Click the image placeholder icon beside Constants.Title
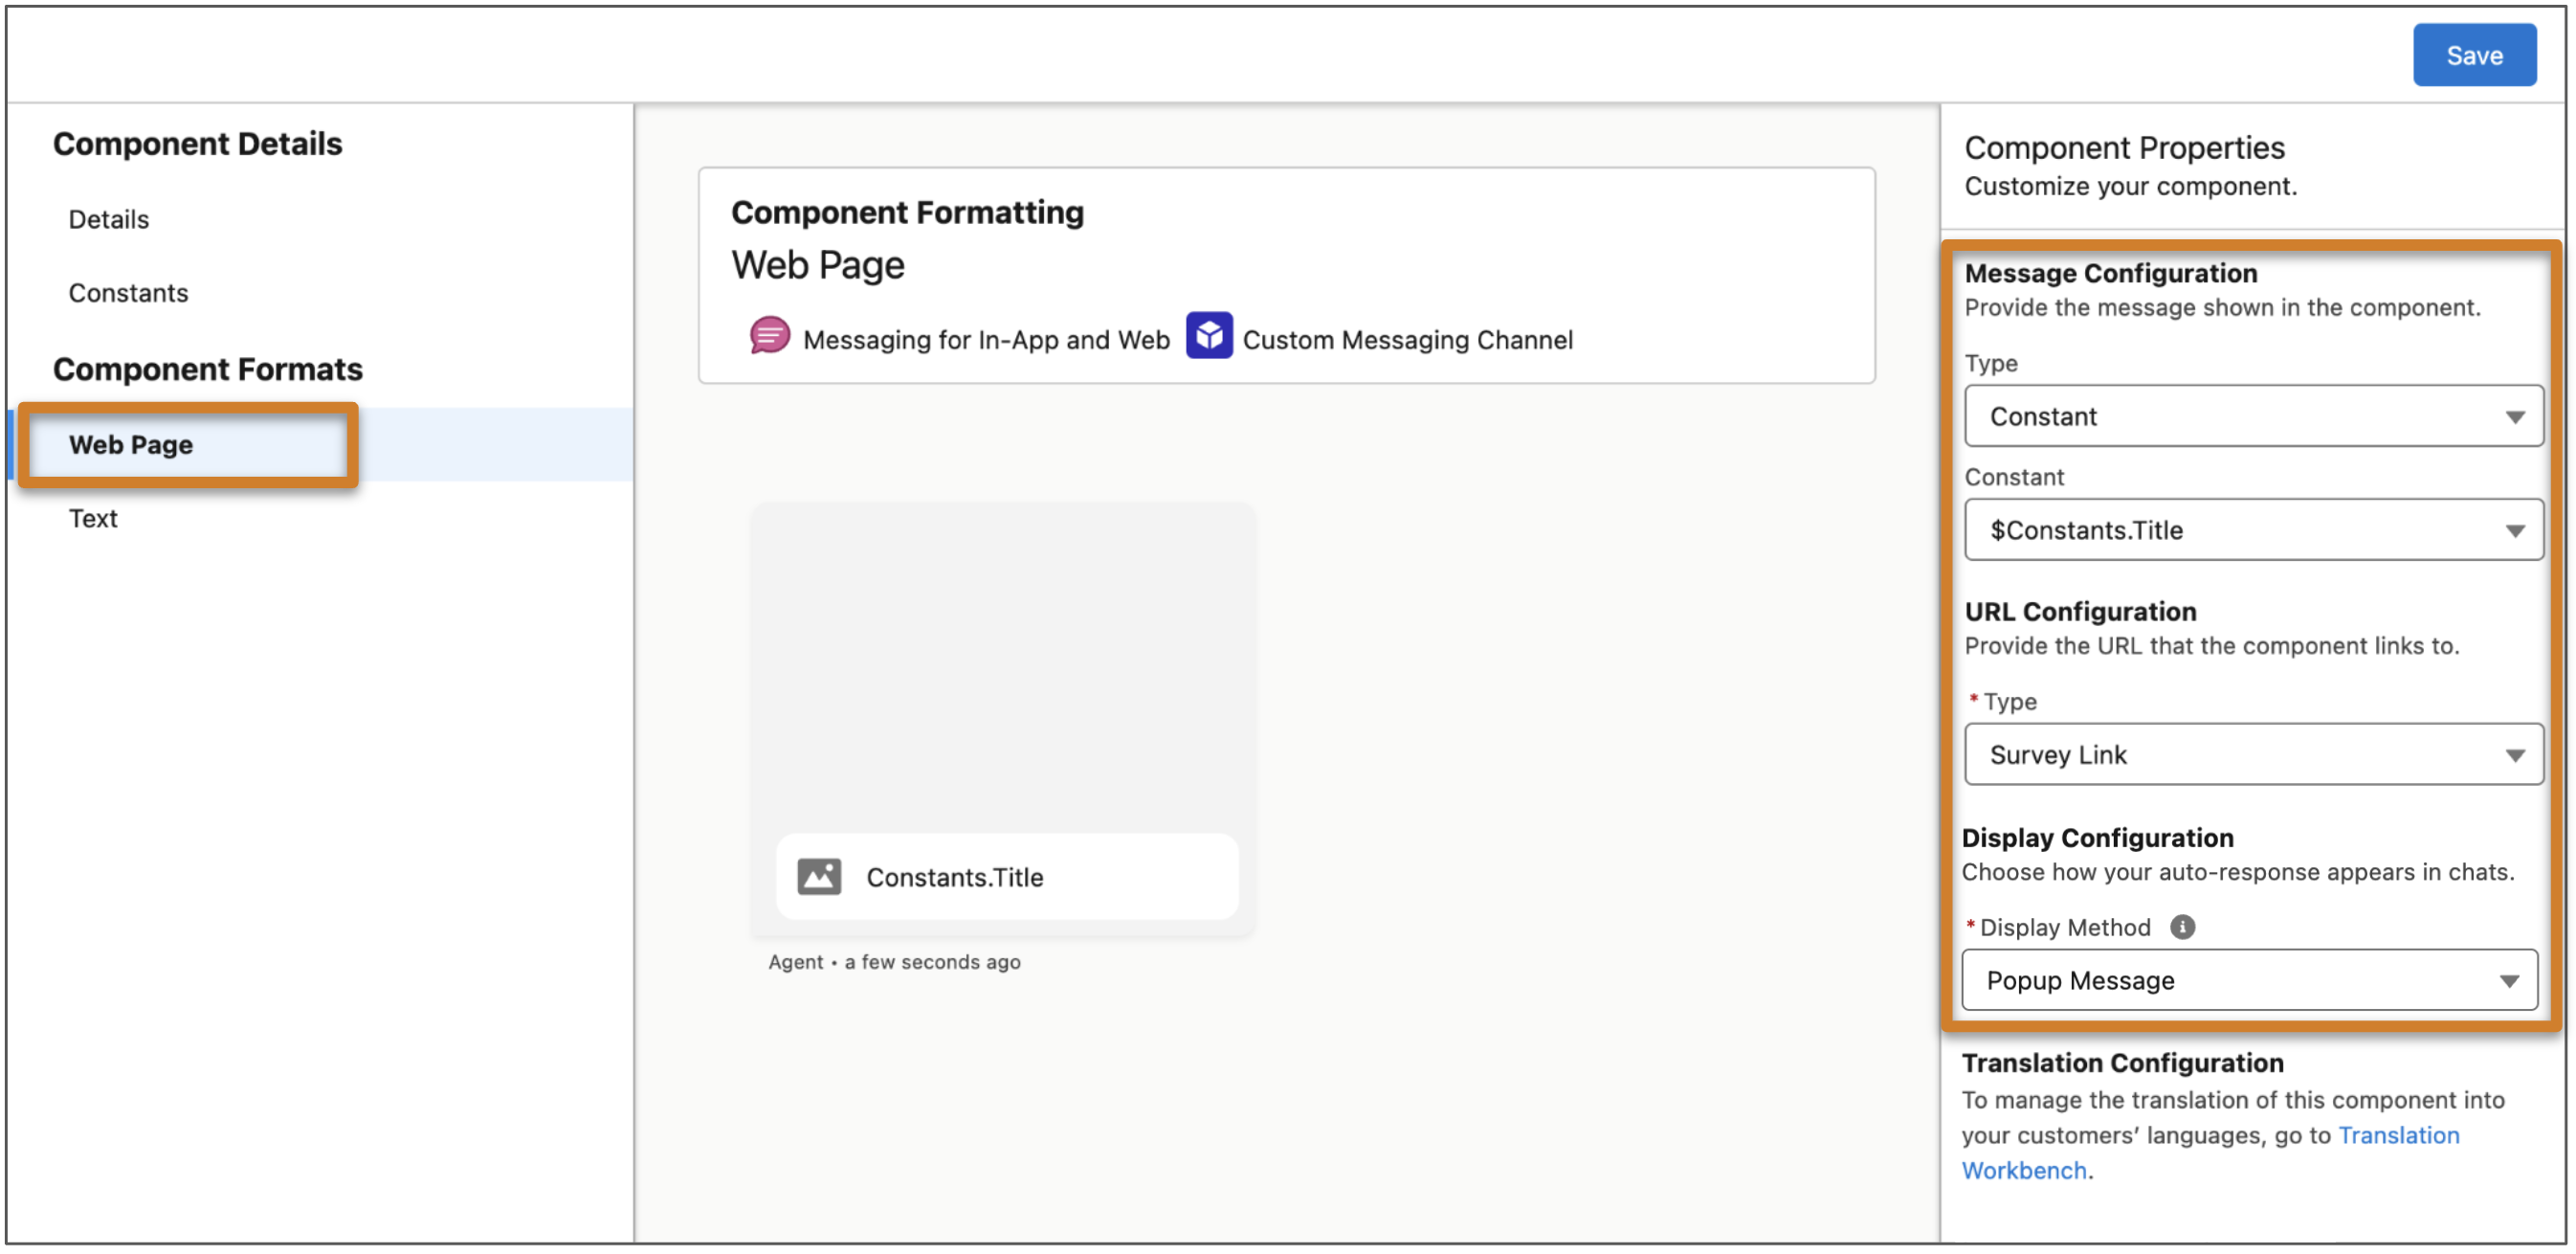Viewport: 2576px width, 1254px height. coord(819,877)
